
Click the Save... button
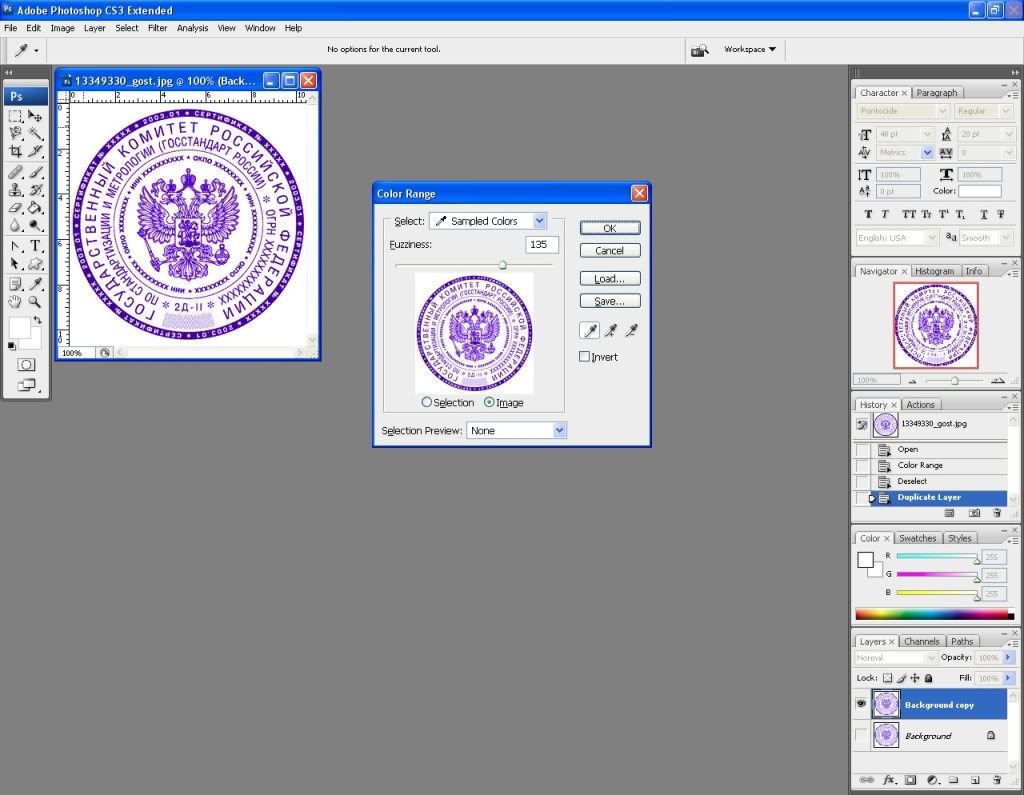pos(610,301)
